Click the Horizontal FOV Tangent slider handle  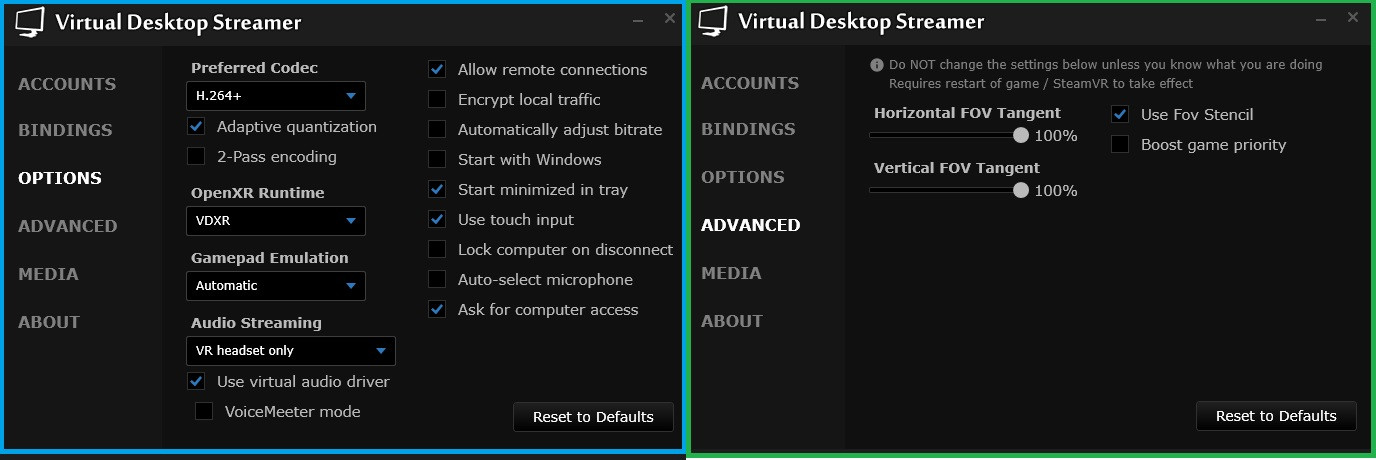click(1021, 134)
